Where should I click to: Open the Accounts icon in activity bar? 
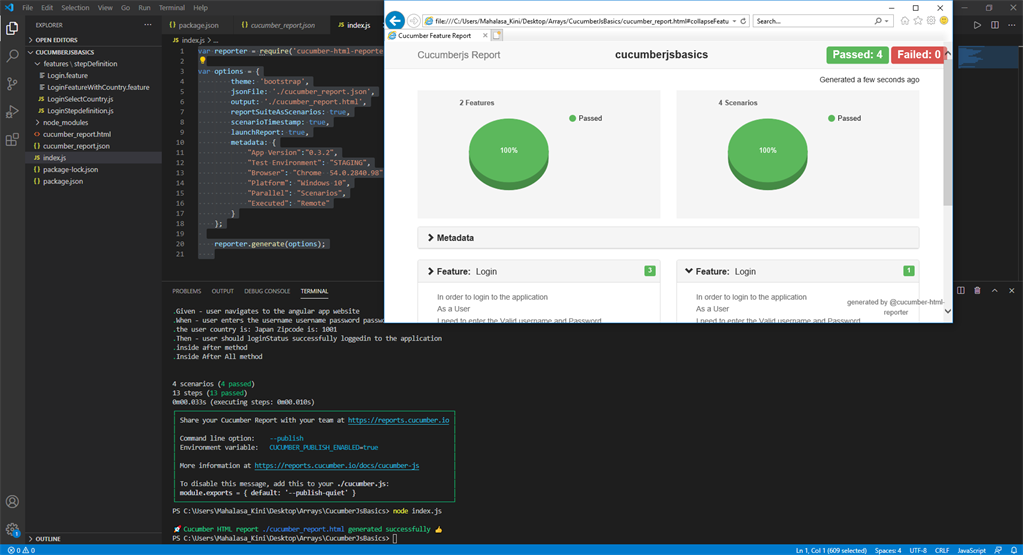pos(12,502)
